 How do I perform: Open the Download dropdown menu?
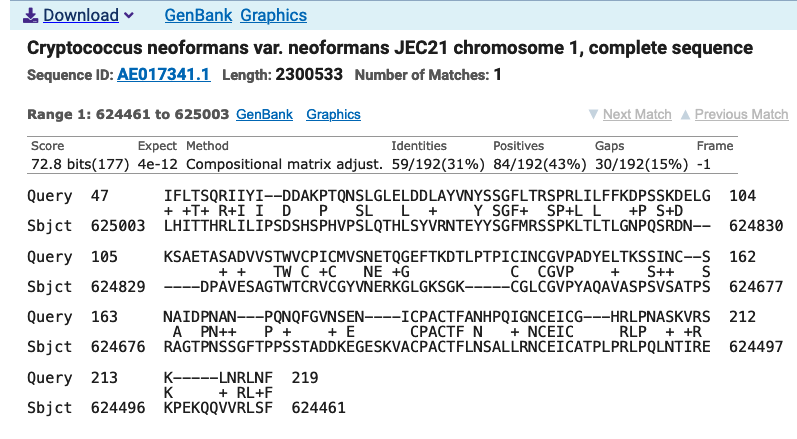pos(81,15)
